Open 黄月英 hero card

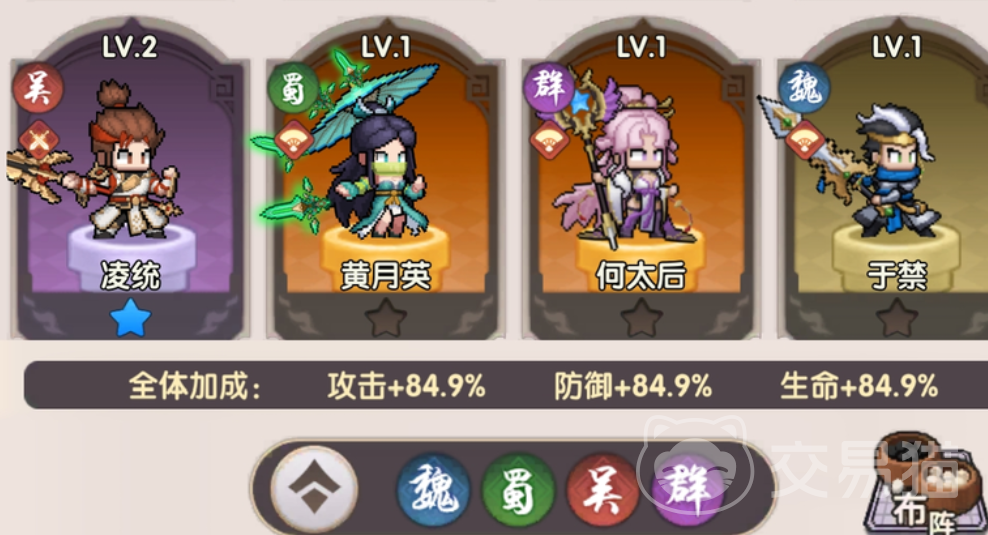(x=385, y=183)
